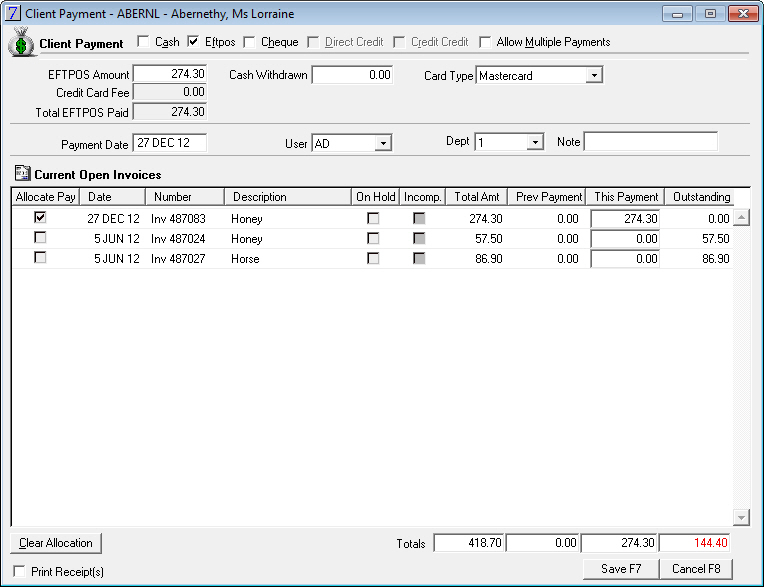764x587 pixels.
Task: Click the Horse description cell
Action: click(x=245, y=259)
